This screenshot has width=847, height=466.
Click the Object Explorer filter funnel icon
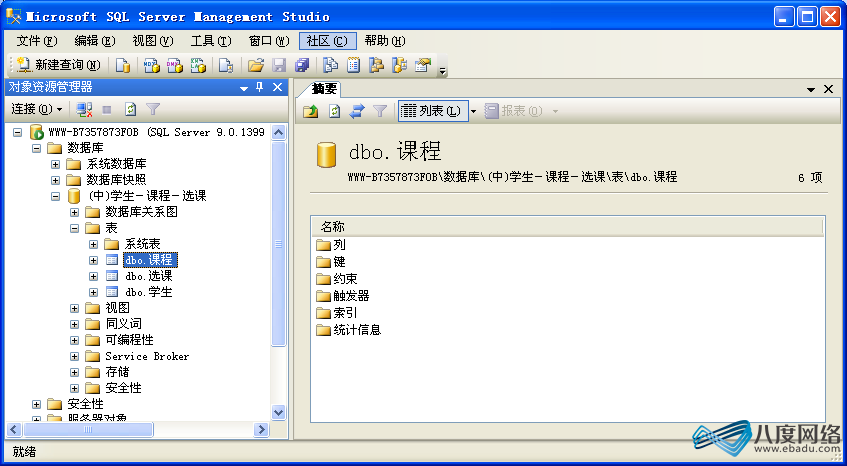pos(153,110)
